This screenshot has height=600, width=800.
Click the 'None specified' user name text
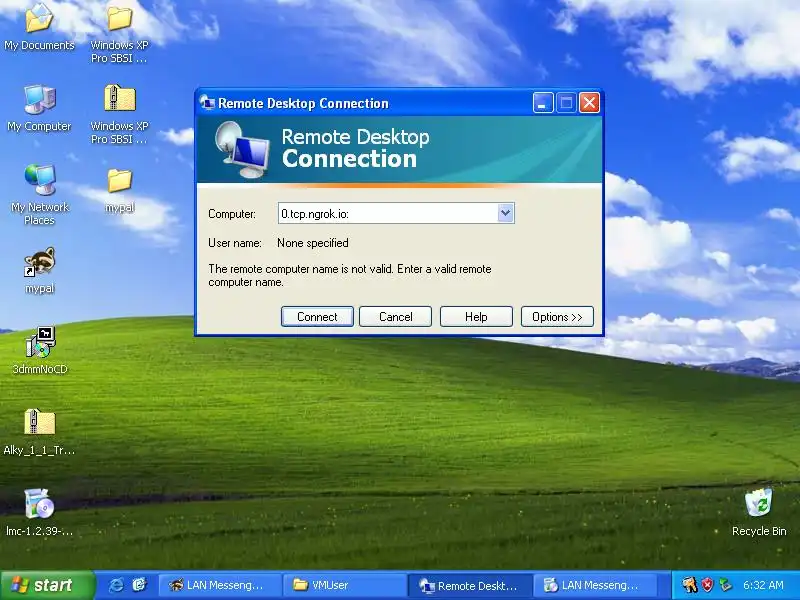click(x=313, y=243)
